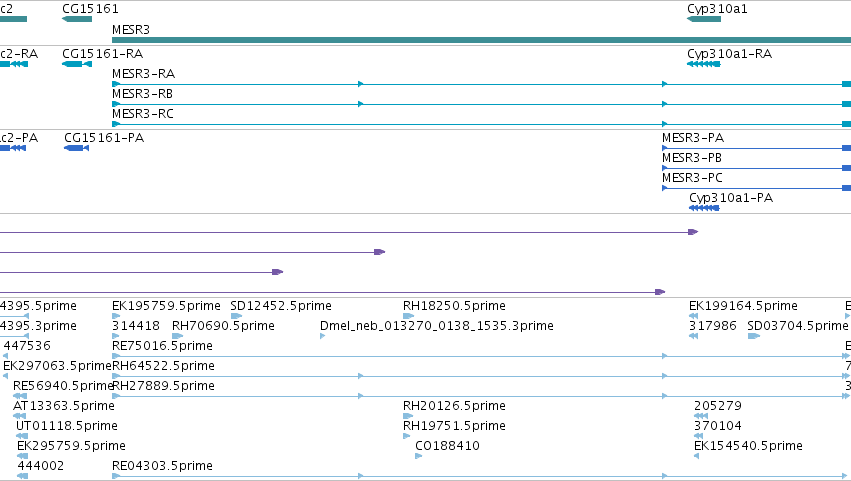Click the CG15161-PA protein label
The image size is (851, 481).
click(104, 138)
